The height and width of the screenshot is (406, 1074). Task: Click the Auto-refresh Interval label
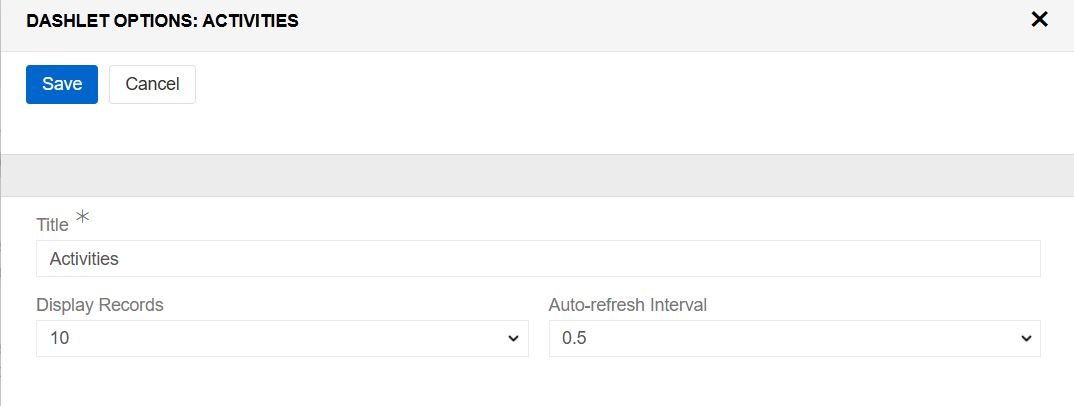pos(628,305)
